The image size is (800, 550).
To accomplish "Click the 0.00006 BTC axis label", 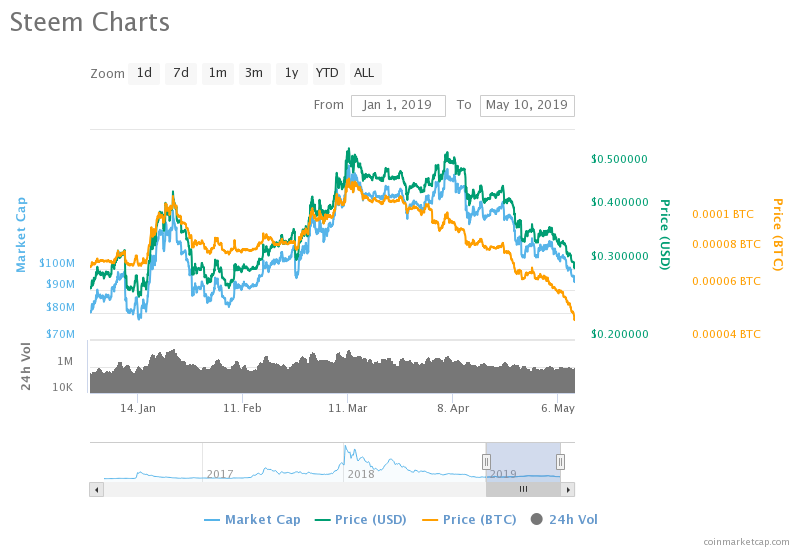I will [x=726, y=281].
